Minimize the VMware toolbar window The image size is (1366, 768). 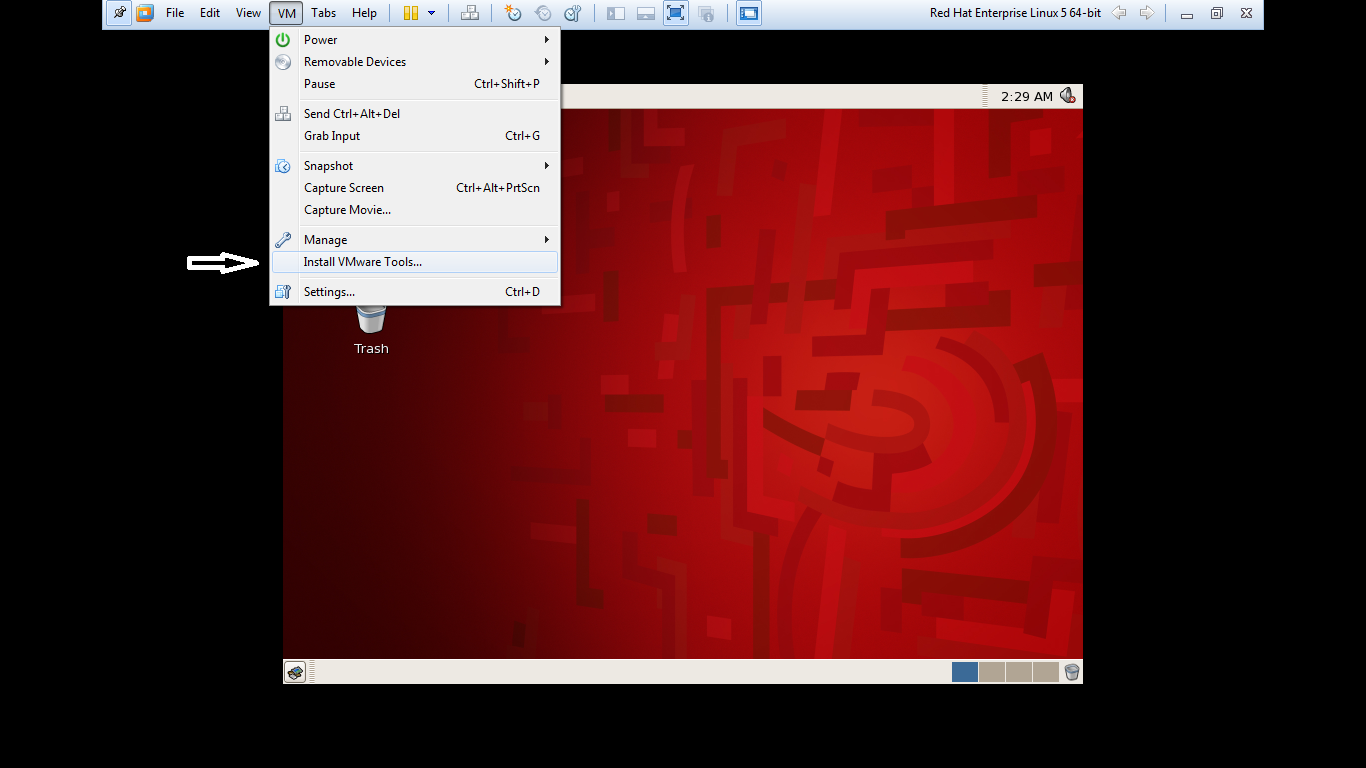pyautogui.click(x=1187, y=14)
